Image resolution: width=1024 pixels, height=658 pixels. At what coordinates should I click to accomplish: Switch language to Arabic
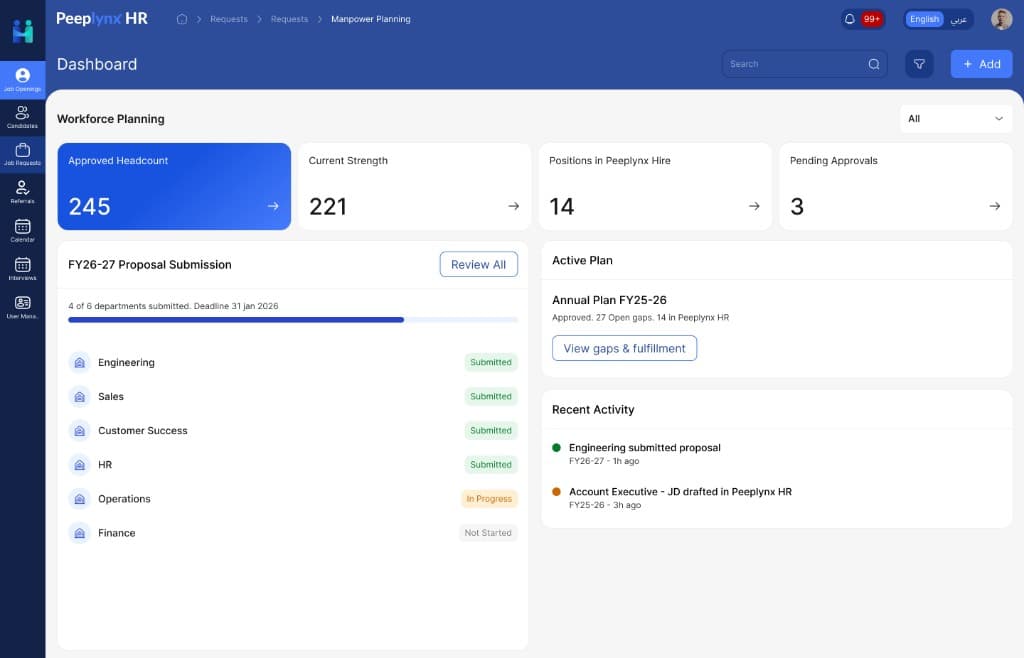pyautogui.click(x=958, y=19)
